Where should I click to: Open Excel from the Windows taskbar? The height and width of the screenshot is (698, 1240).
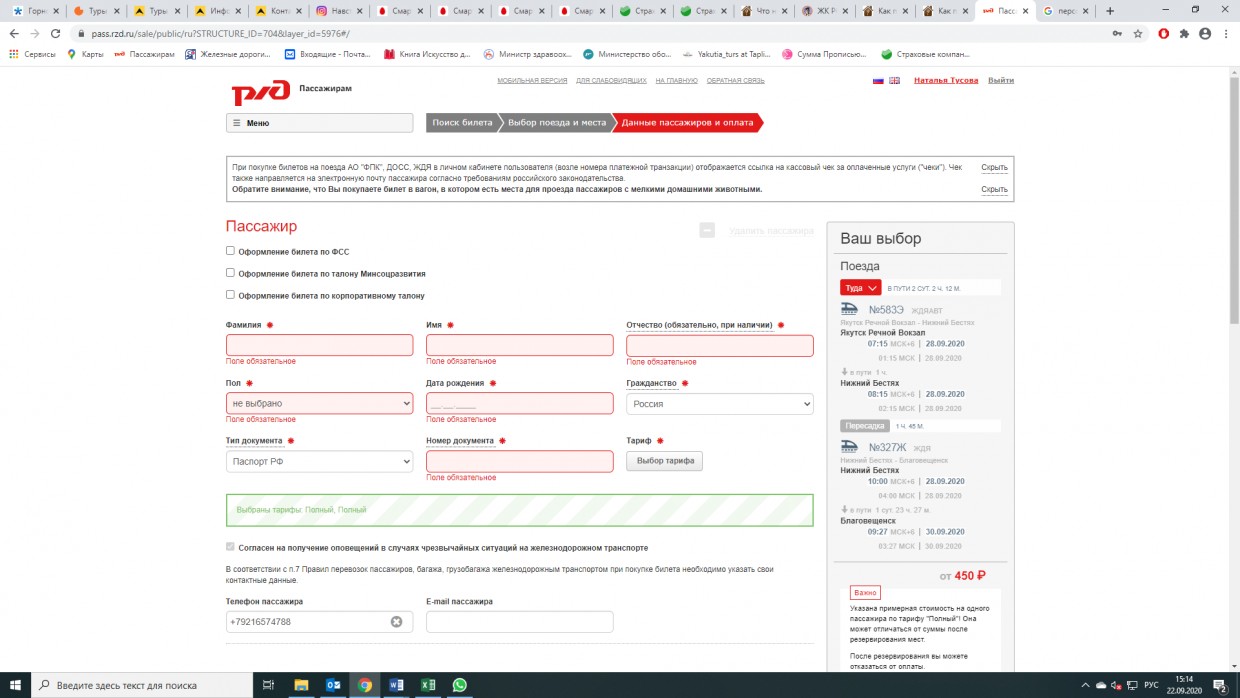(x=428, y=685)
